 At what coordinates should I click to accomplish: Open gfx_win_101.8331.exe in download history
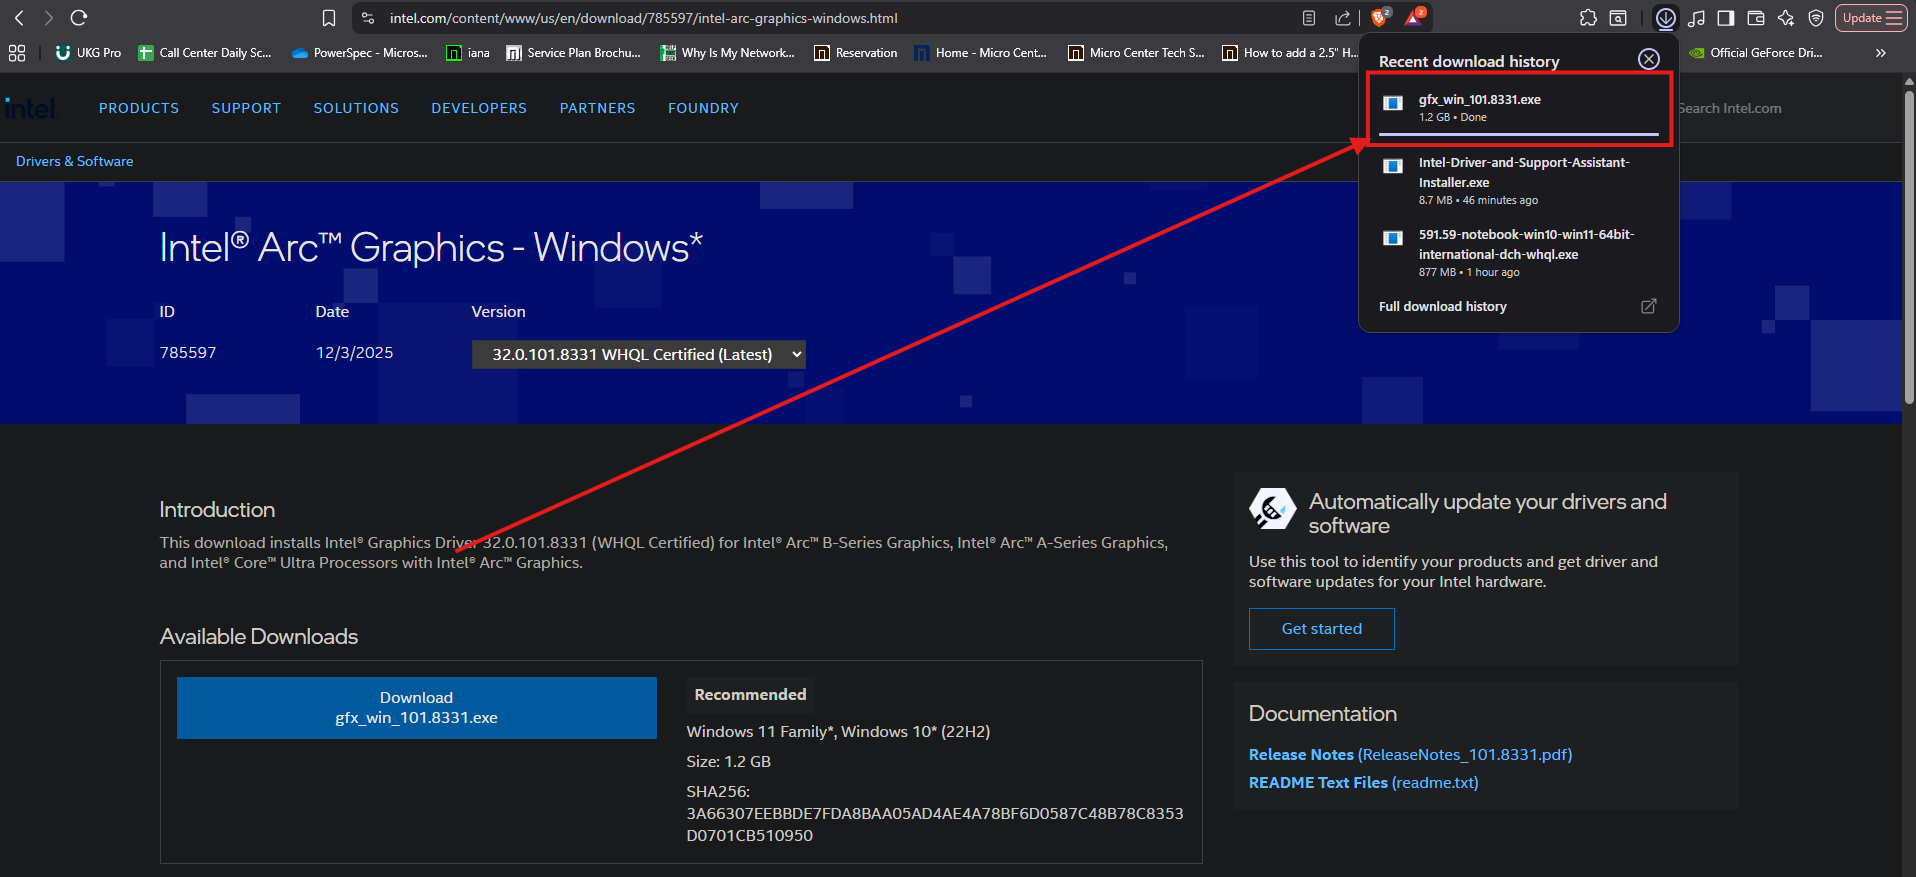pyautogui.click(x=1518, y=108)
